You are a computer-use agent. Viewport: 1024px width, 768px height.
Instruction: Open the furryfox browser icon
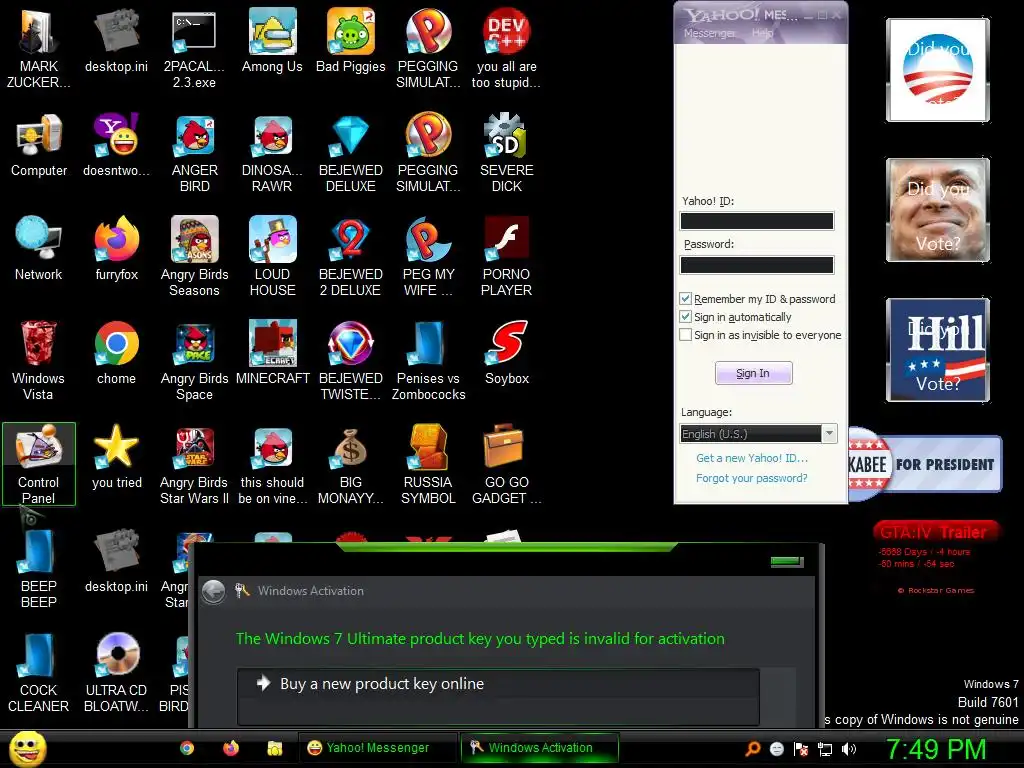(x=117, y=249)
